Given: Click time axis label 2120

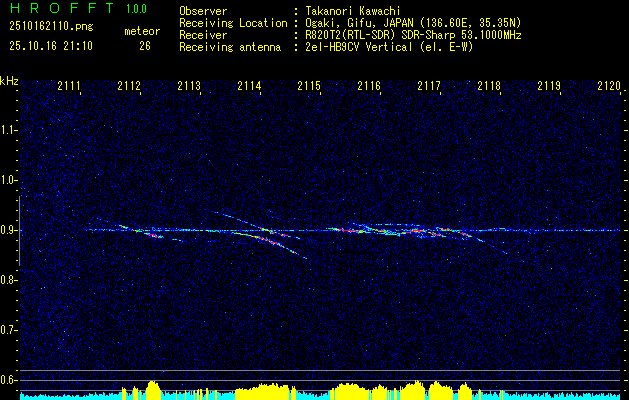Looking at the screenshot, I should pos(609,86).
